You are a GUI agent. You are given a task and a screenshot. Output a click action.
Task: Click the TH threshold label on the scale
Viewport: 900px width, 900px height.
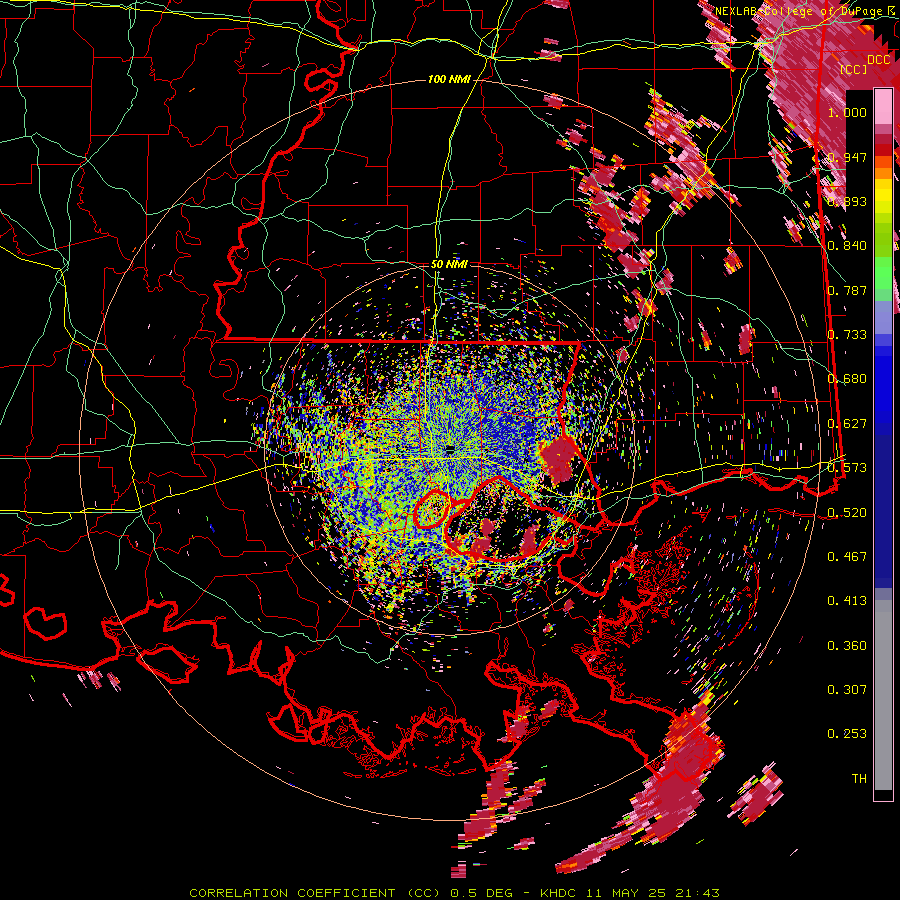[x=859, y=778]
